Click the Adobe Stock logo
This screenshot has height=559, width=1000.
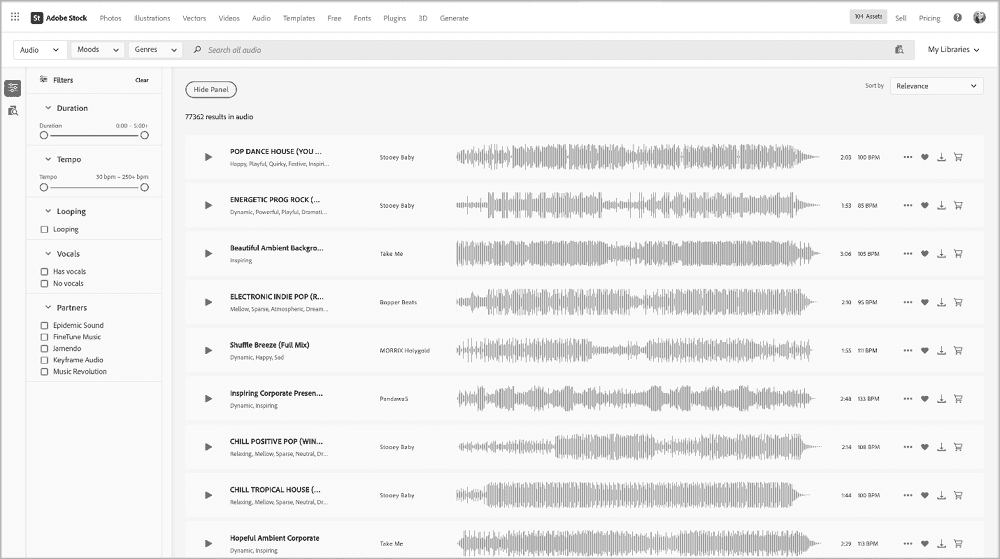[x=59, y=18]
